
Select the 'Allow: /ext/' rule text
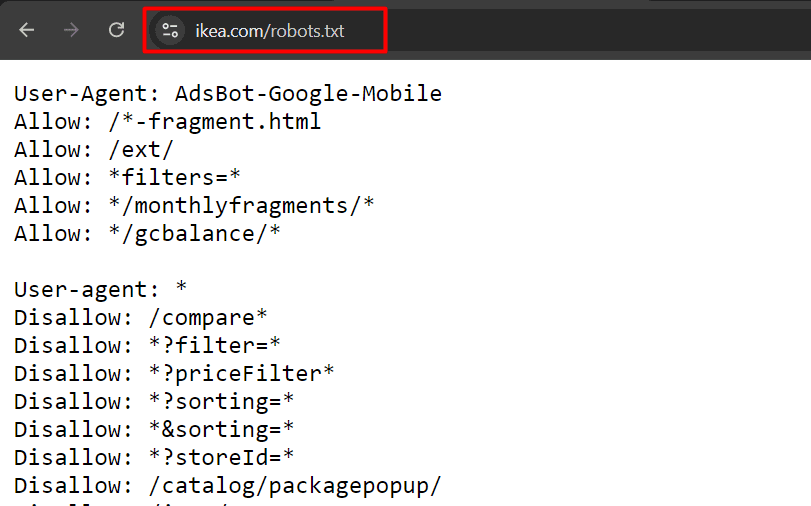[x=93, y=150]
